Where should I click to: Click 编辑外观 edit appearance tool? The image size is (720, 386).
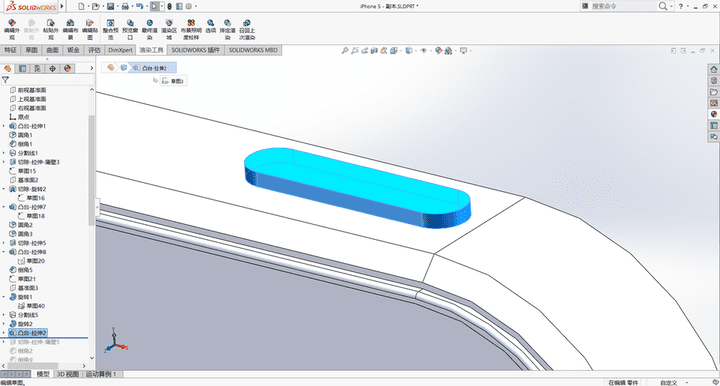click(12, 29)
